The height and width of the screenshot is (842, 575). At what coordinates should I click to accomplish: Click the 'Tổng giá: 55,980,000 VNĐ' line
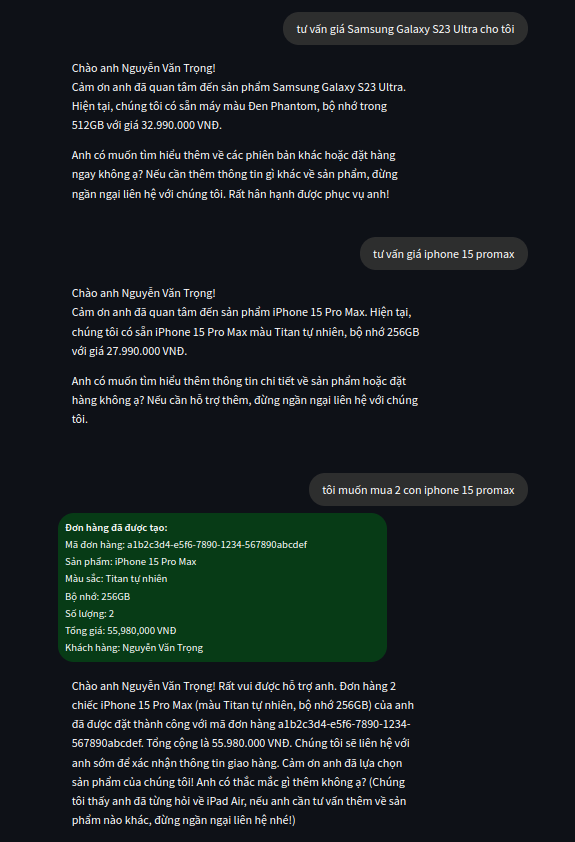[x=121, y=631]
